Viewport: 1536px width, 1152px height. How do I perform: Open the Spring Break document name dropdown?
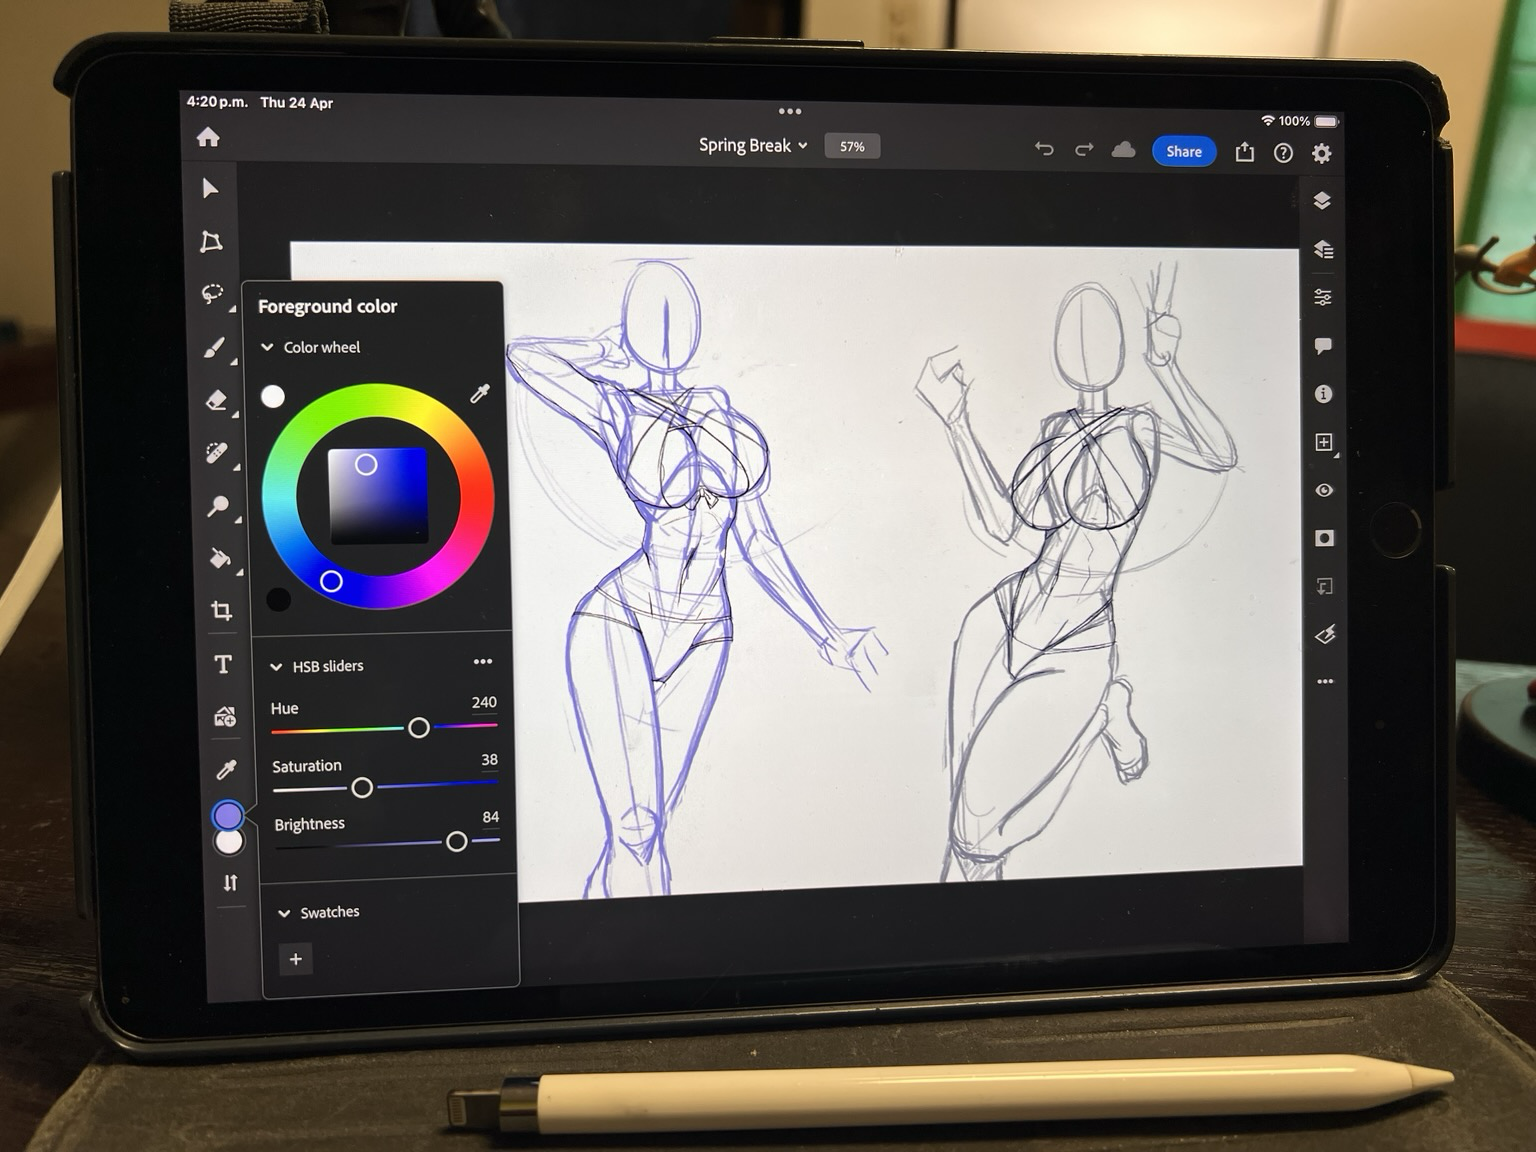pyautogui.click(x=753, y=146)
